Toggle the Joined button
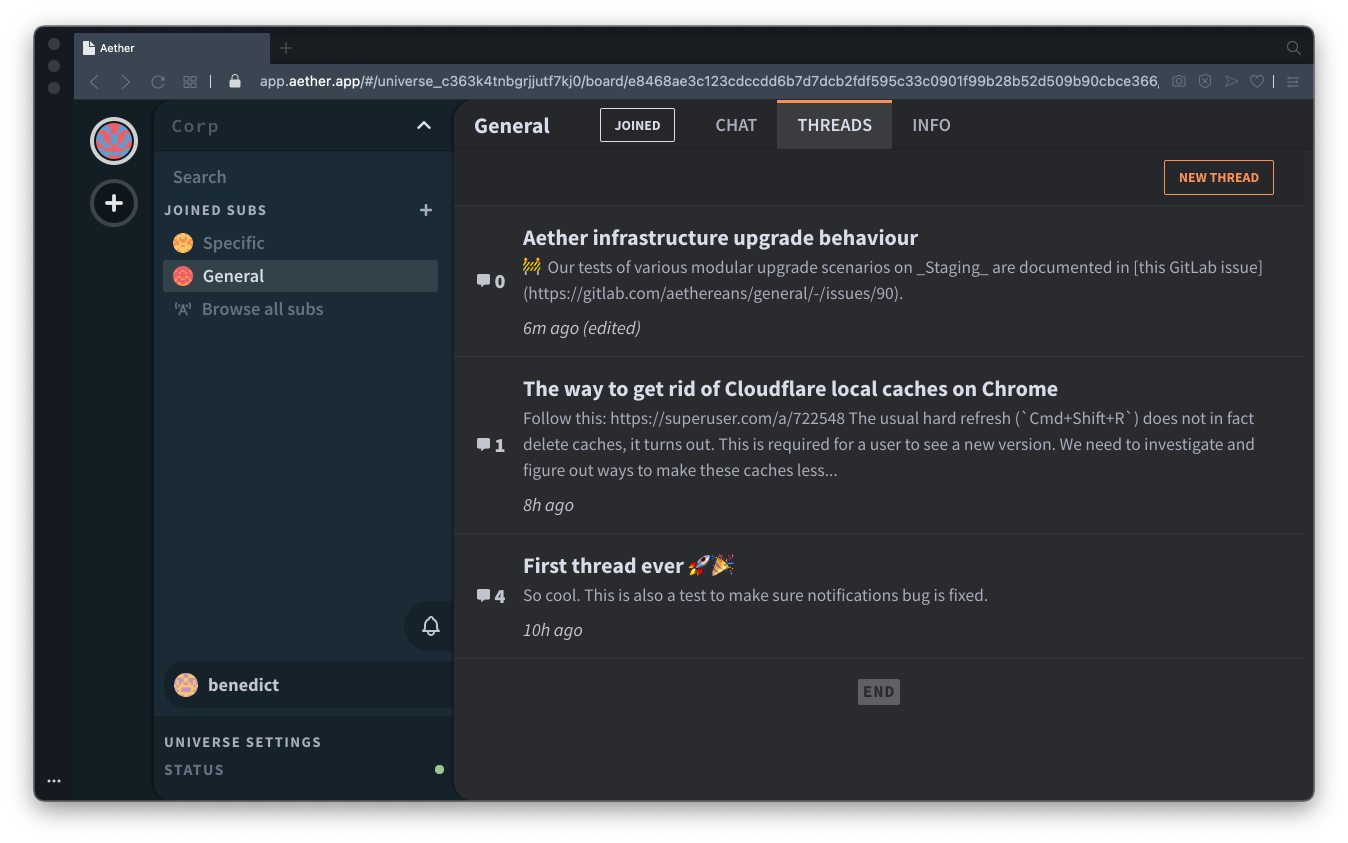The image size is (1348, 843). click(637, 125)
